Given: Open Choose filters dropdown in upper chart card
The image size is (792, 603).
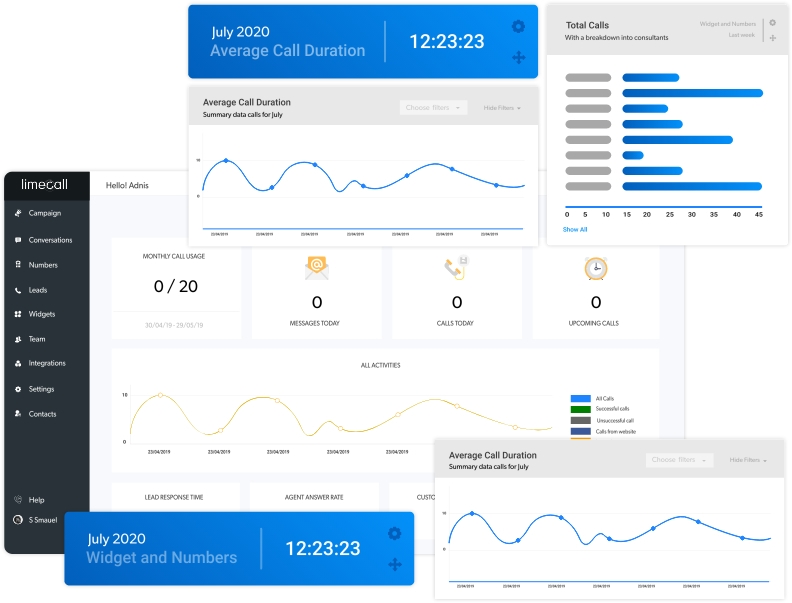Looking at the screenshot, I should 433,108.
